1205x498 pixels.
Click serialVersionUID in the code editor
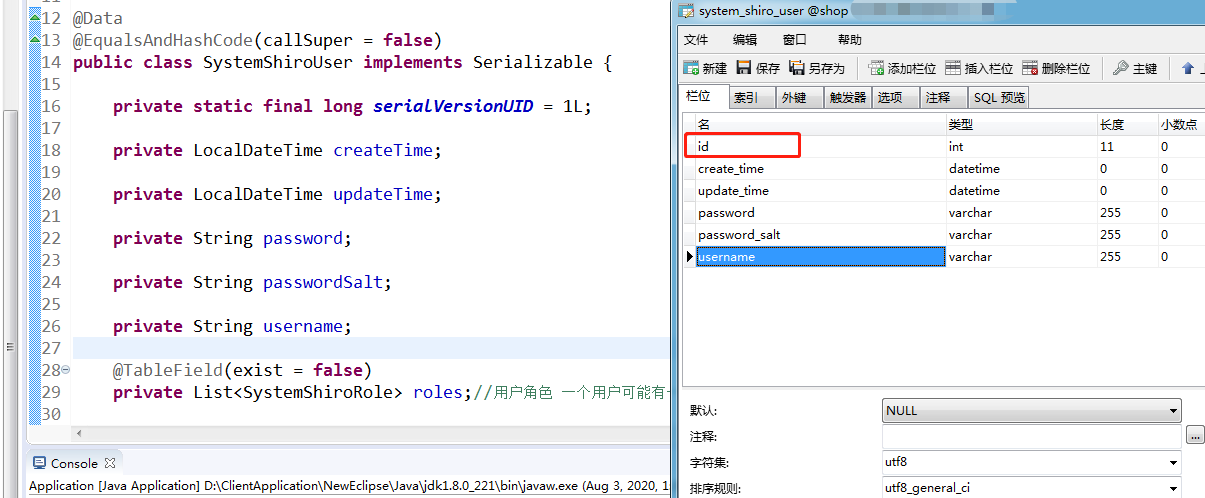(x=453, y=106)
